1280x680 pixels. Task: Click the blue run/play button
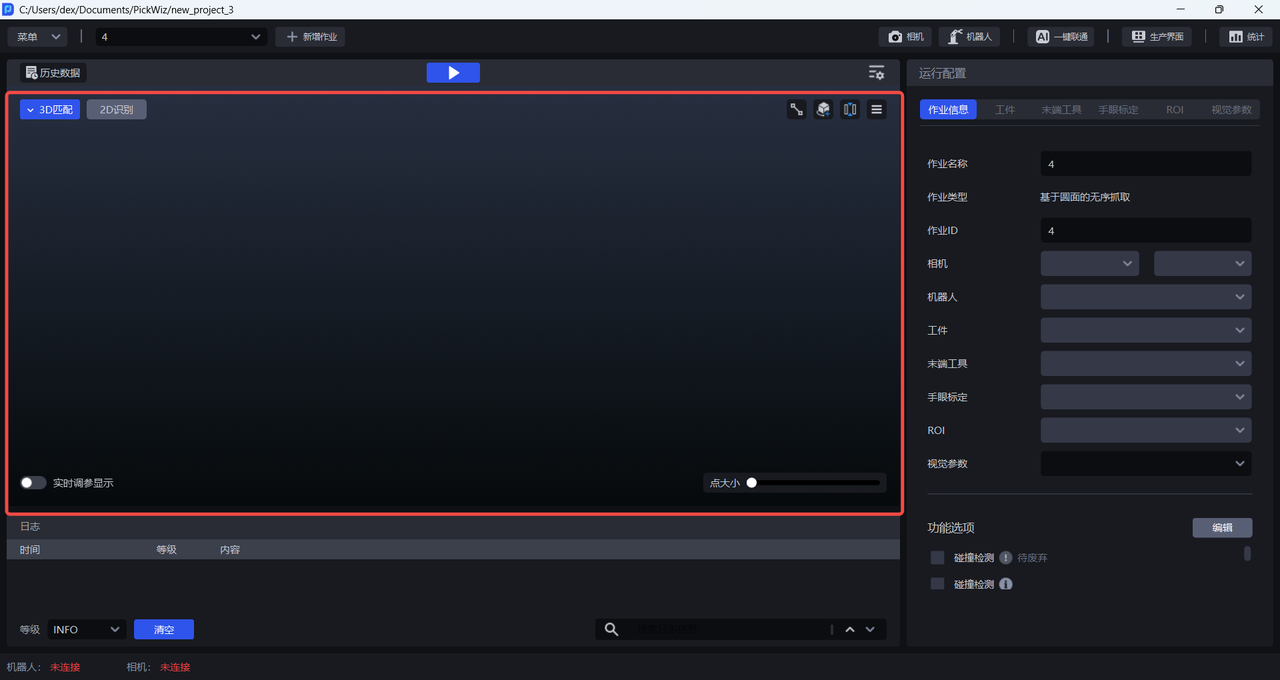[453, 73]
